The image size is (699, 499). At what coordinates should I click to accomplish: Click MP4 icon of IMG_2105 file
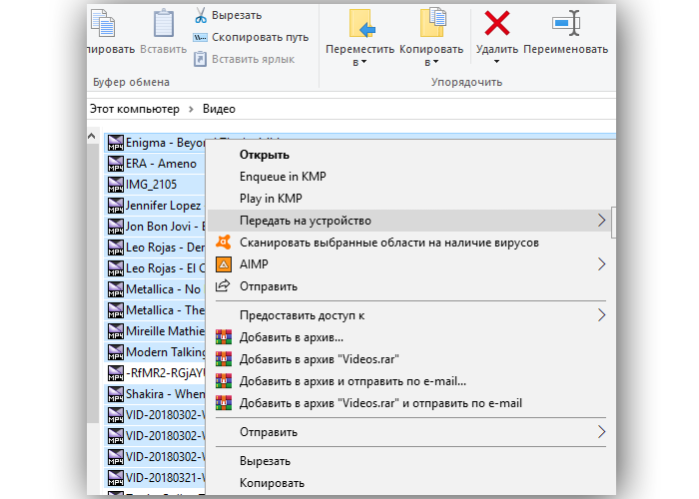click(x=116, y=185)
